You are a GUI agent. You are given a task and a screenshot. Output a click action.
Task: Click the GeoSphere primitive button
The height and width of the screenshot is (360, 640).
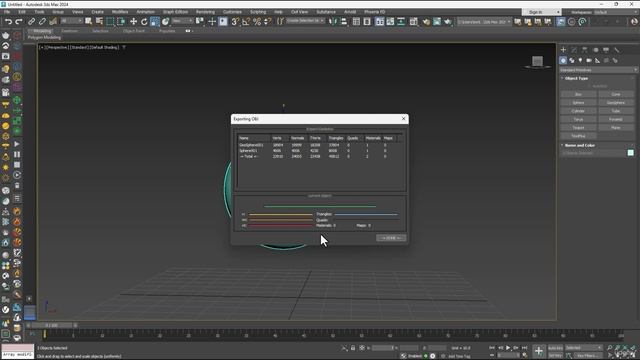[616, 102]
